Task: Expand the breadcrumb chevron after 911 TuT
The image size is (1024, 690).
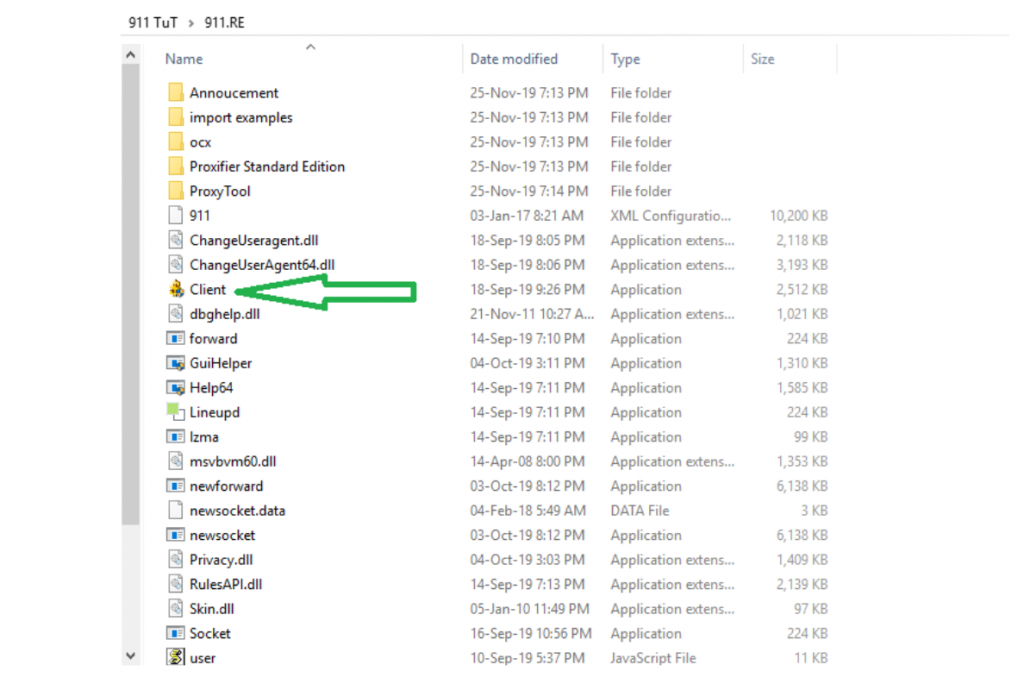Action: tap(191, 23)
